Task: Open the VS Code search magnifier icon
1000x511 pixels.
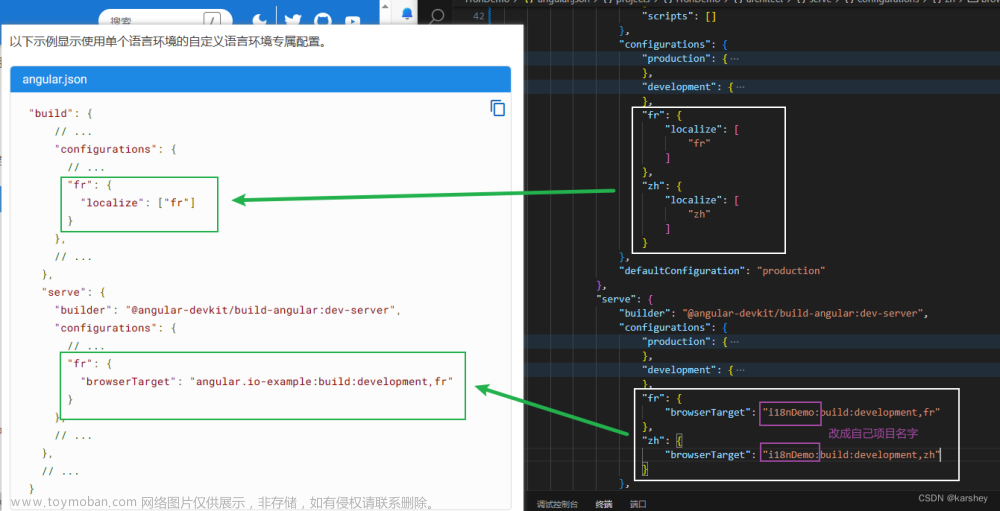Action: 436,17
